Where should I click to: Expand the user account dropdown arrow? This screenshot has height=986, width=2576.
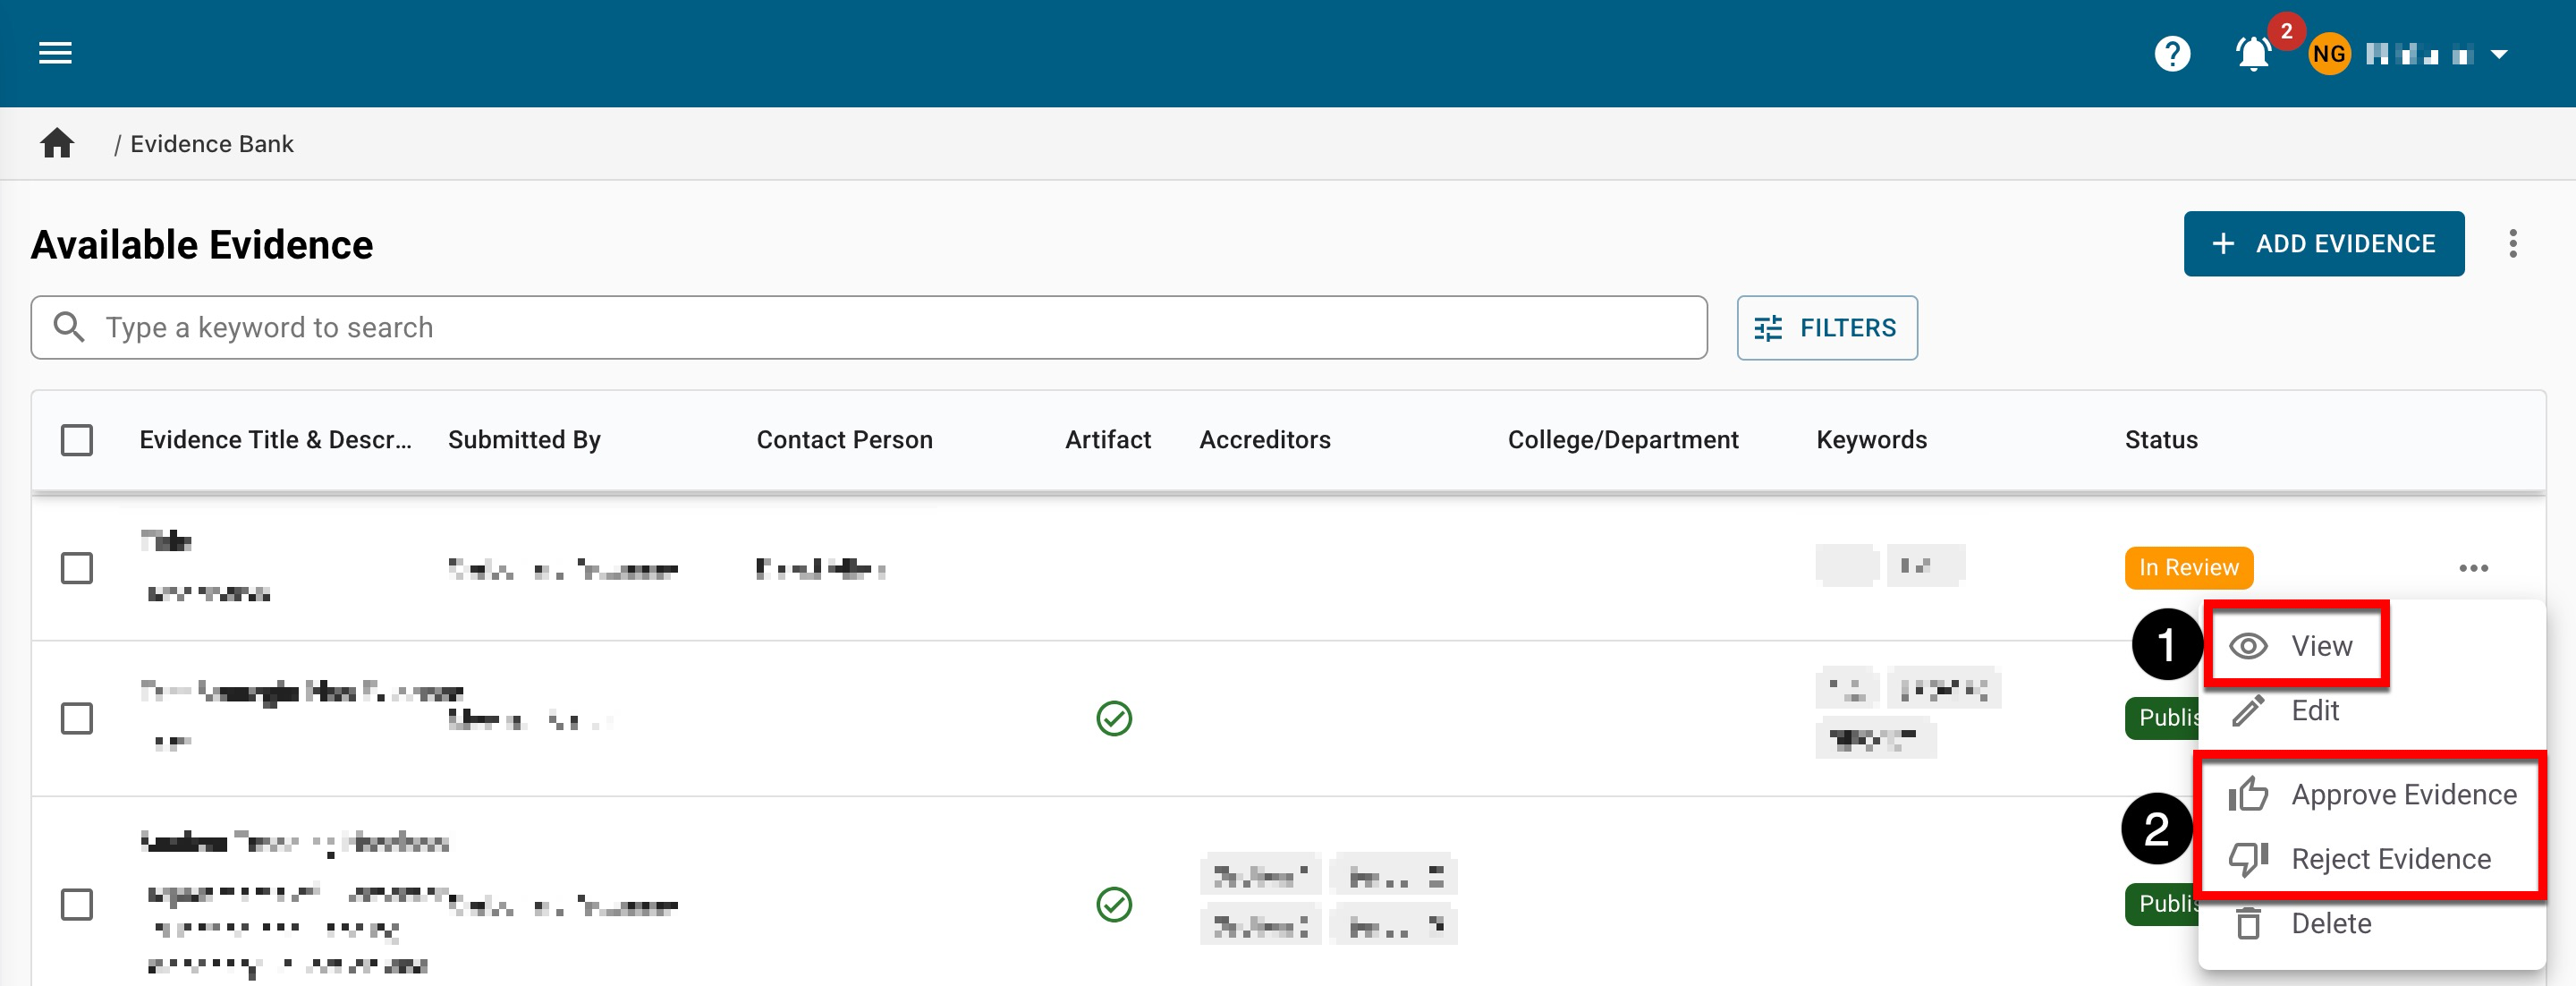coord(2499,54)
